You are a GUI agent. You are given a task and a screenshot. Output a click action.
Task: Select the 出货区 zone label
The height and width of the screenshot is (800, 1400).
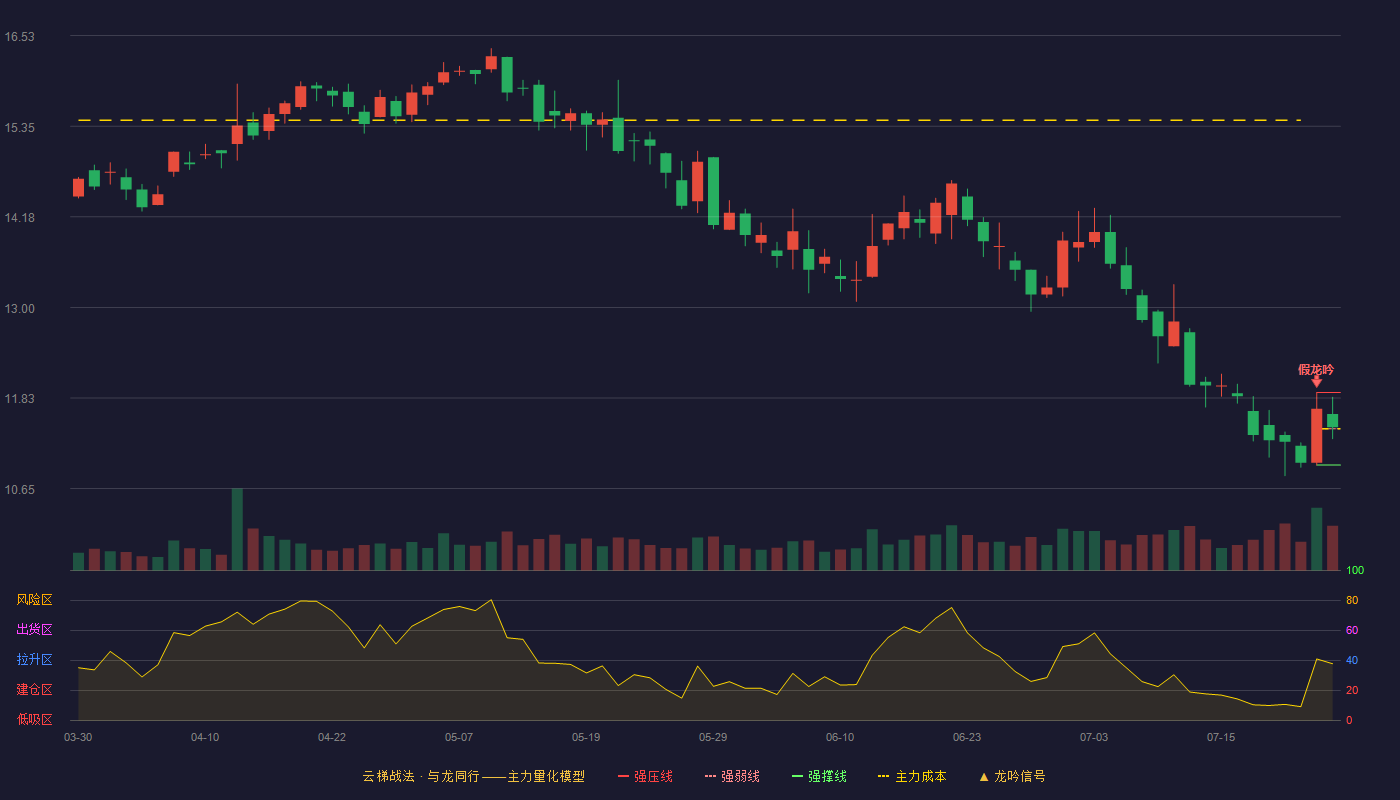coord(34,630)
